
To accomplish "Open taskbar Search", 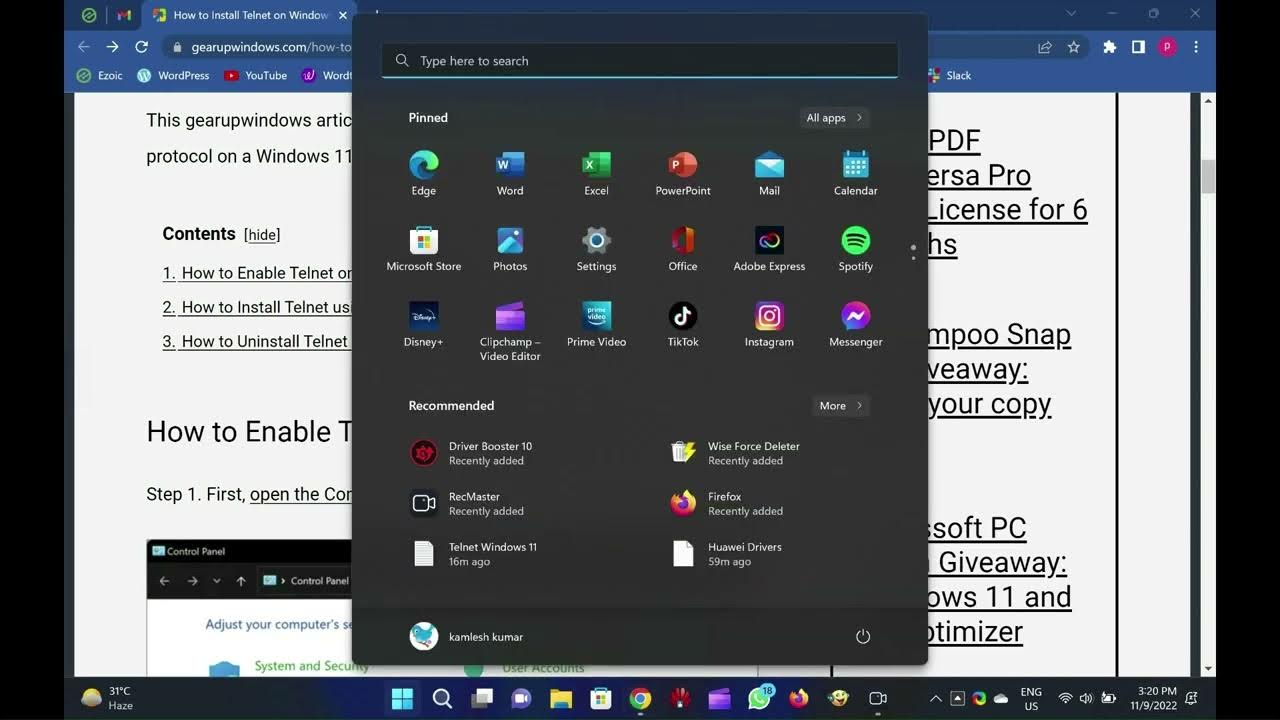I will coord(442,698).
